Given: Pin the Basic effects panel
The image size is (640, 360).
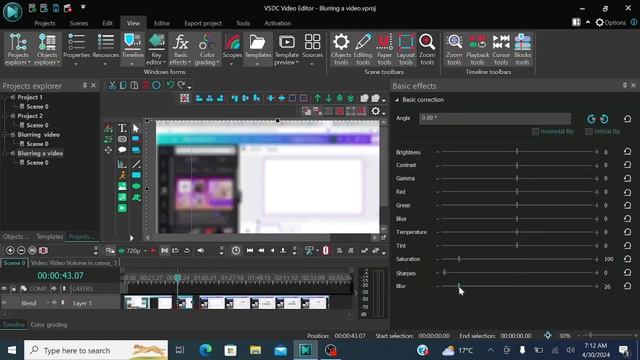Looking at the screenshot, I should (x=624, y=85).
